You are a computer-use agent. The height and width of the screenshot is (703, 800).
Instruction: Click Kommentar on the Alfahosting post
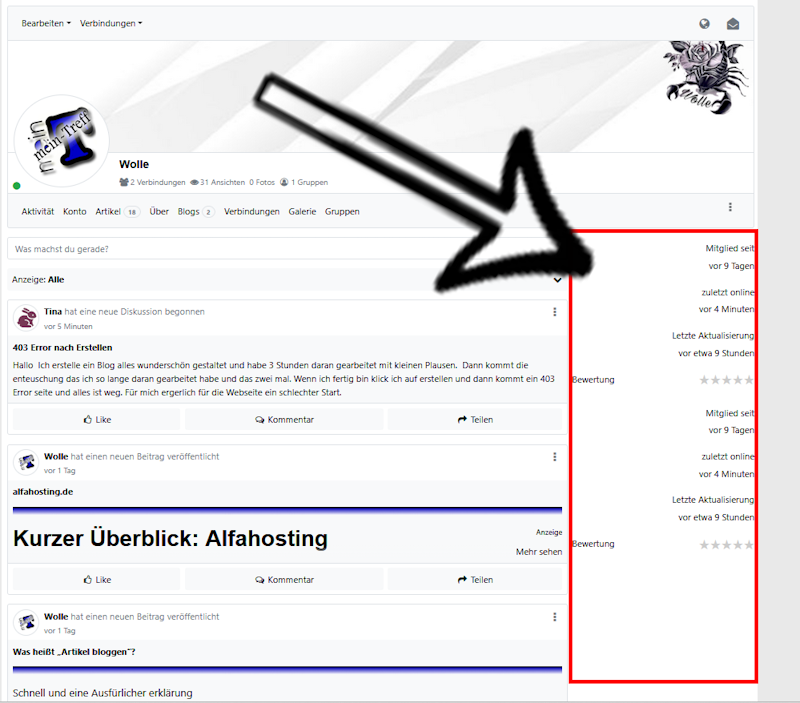(x=284, y=579)
